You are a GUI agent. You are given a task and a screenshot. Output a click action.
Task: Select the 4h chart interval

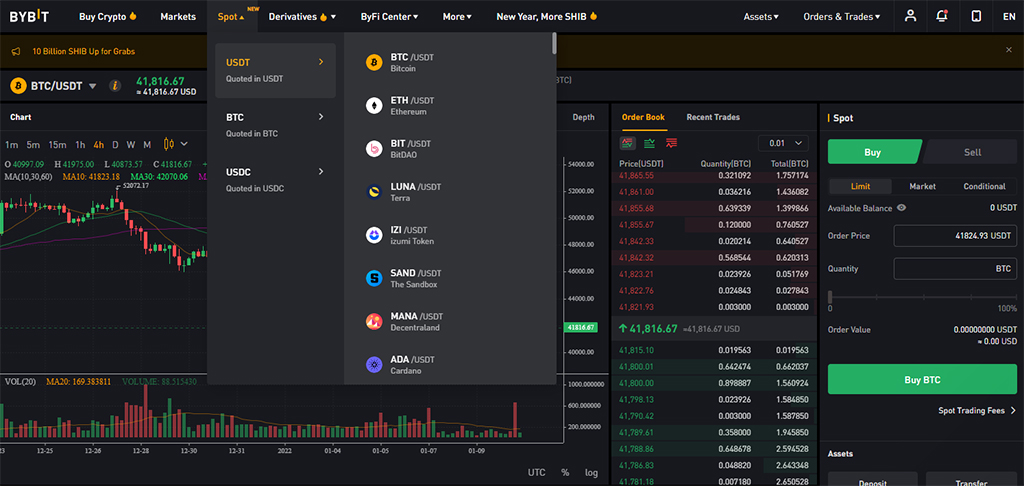coord(99,144)
